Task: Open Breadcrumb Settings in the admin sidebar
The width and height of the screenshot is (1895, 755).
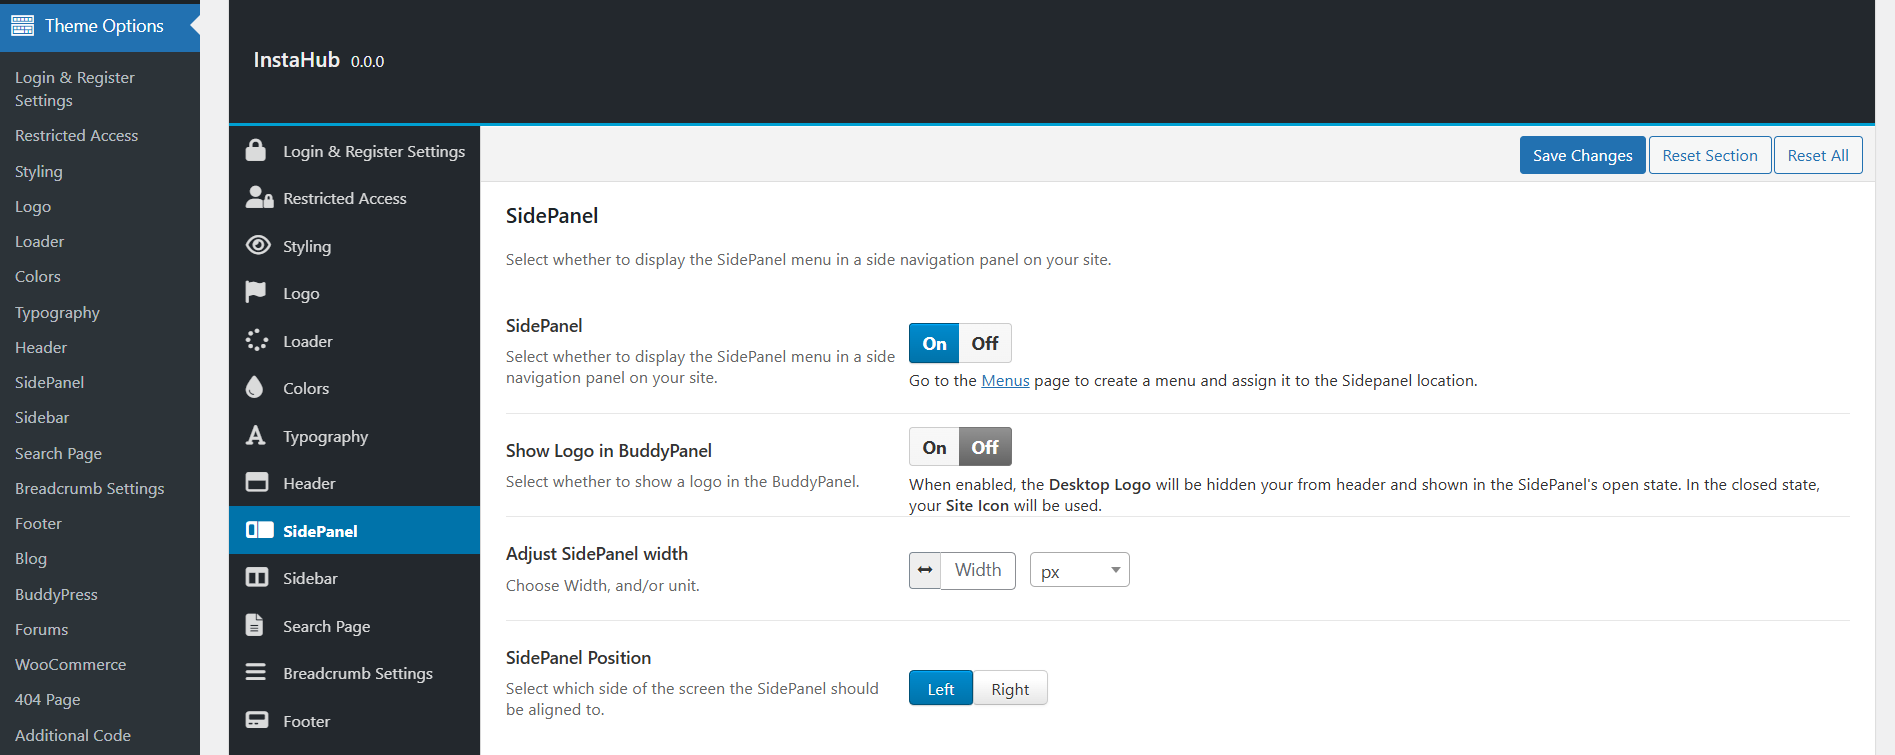Action: (x=89, y=488)
